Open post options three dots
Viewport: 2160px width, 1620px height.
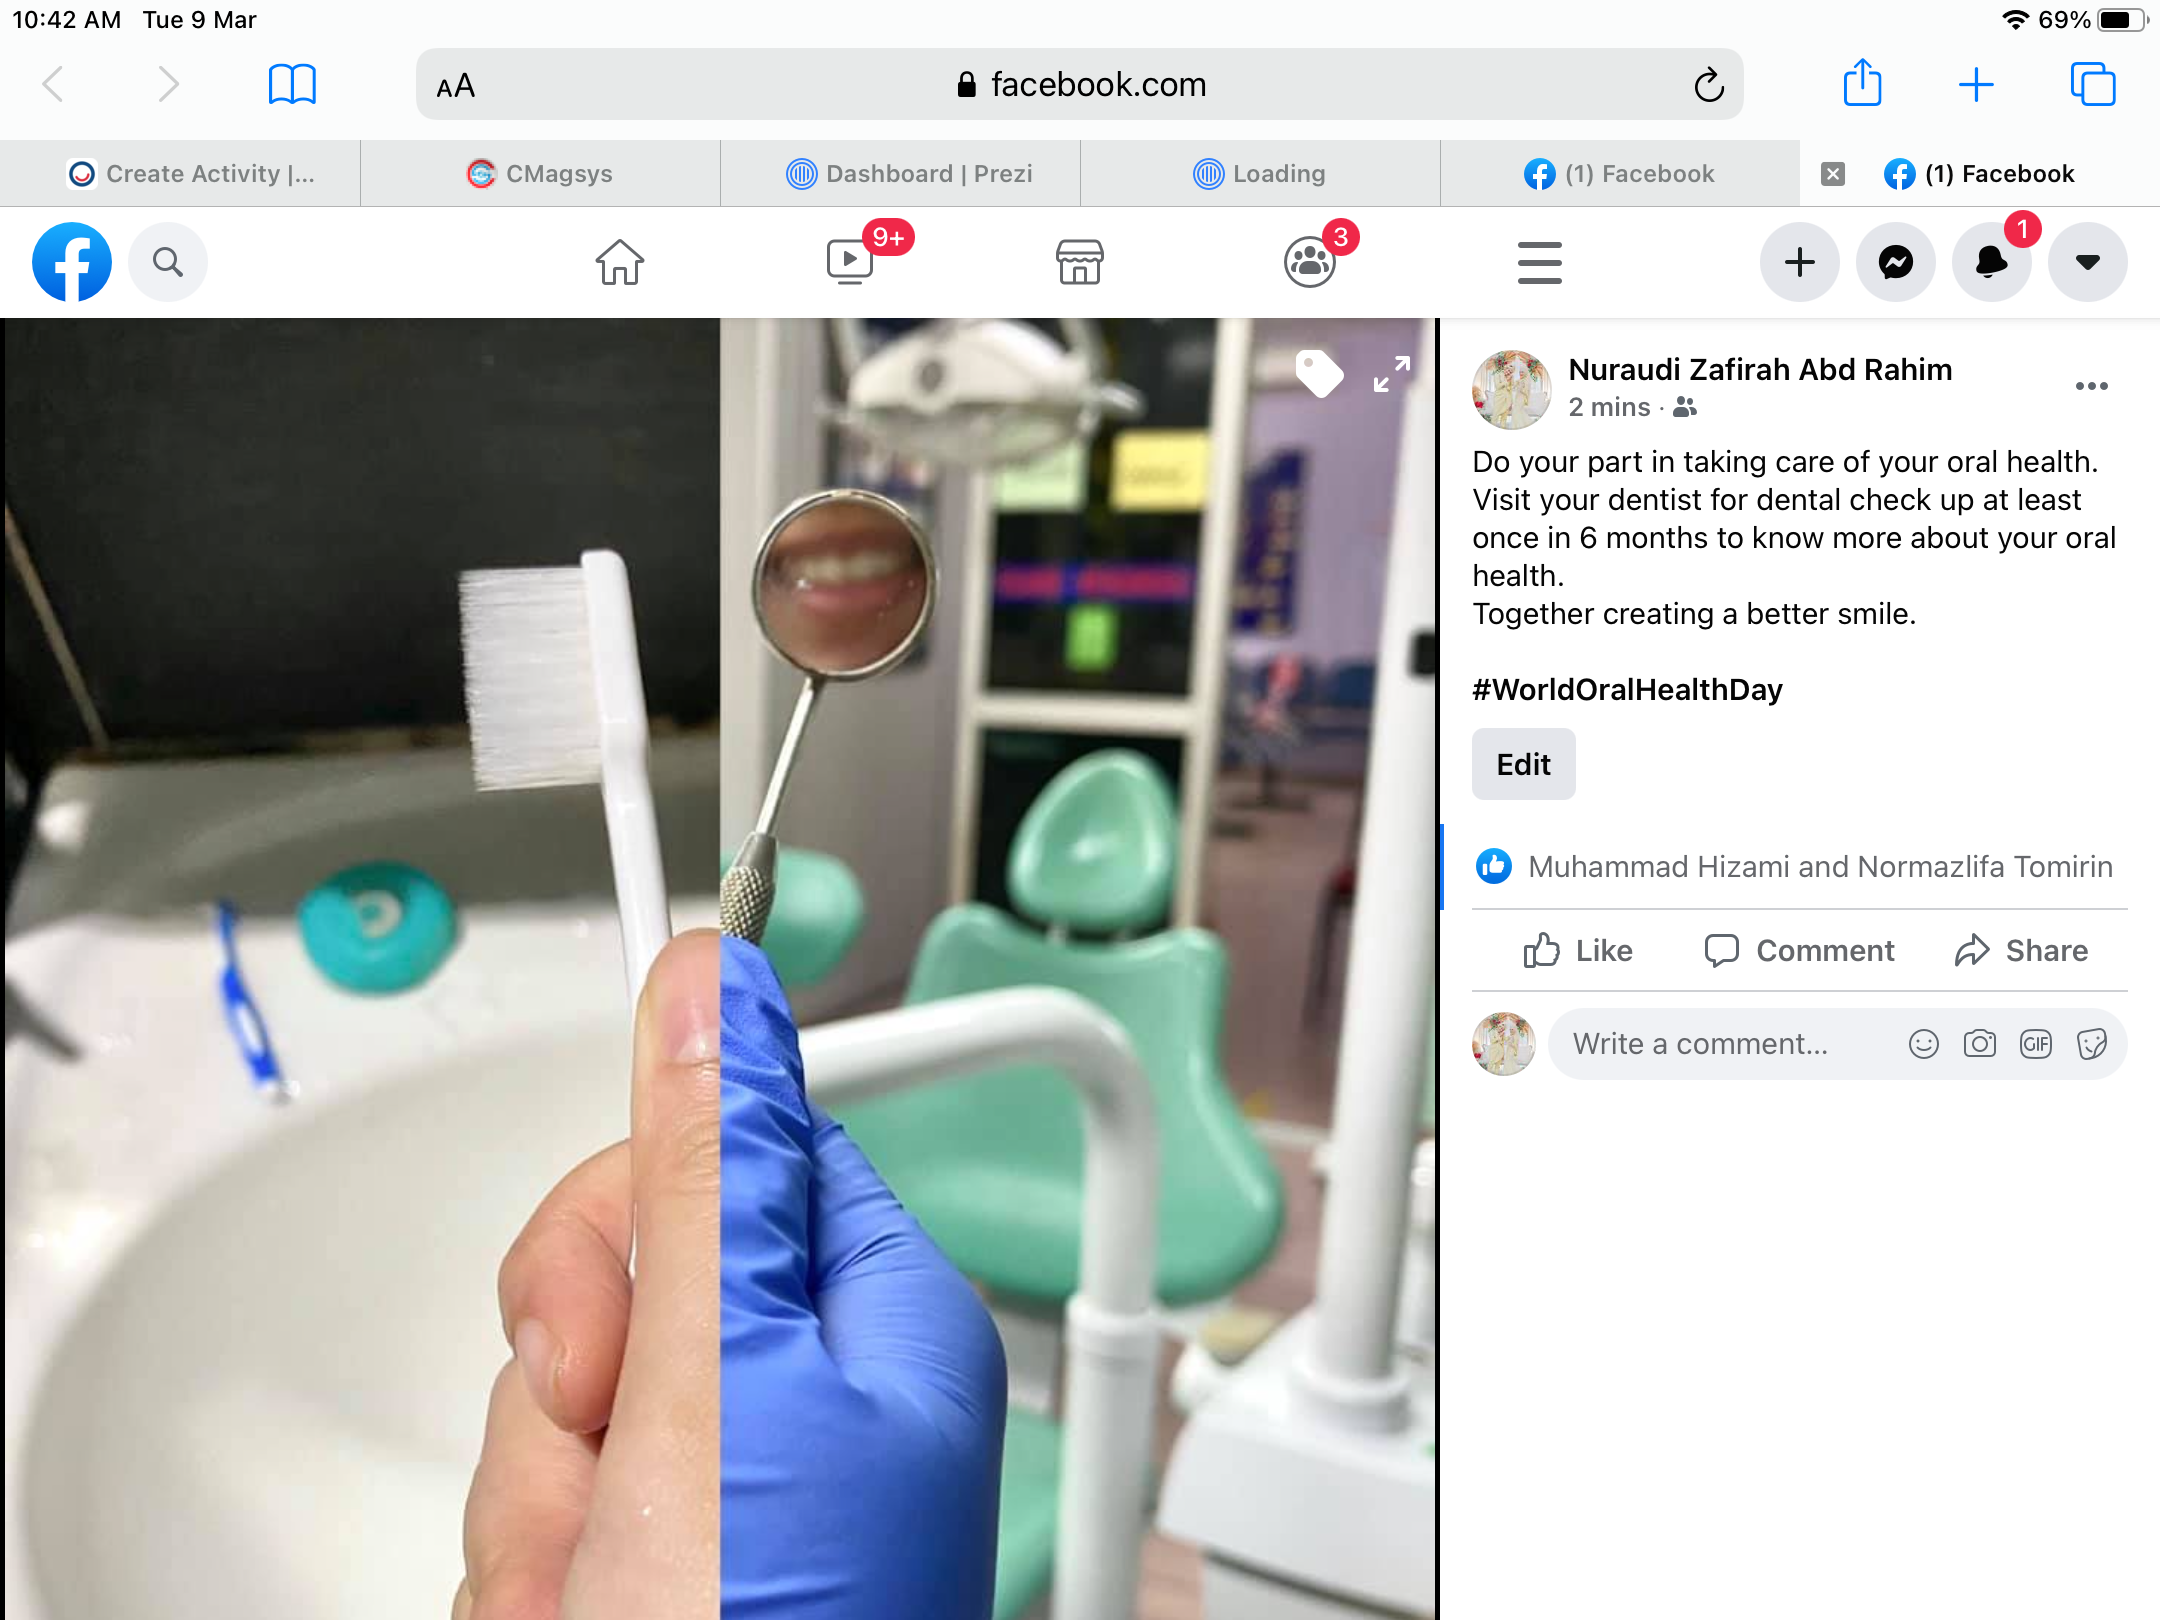click(x=2091, y=386)
